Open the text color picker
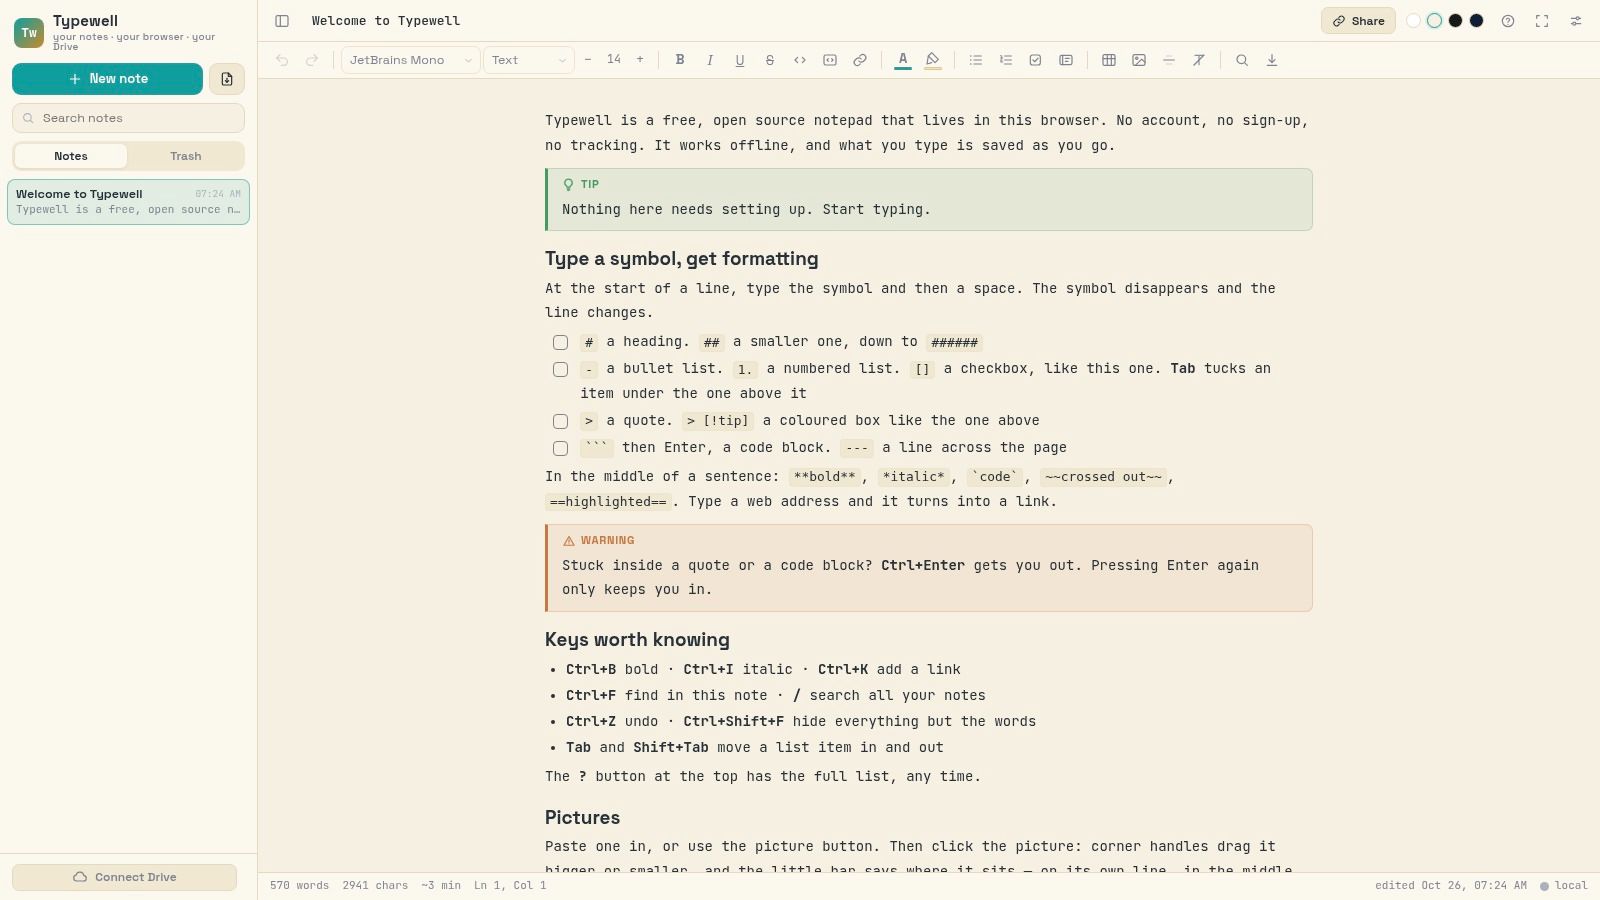The width and height of the screenshot is (1600, 900). click(903, 60)
